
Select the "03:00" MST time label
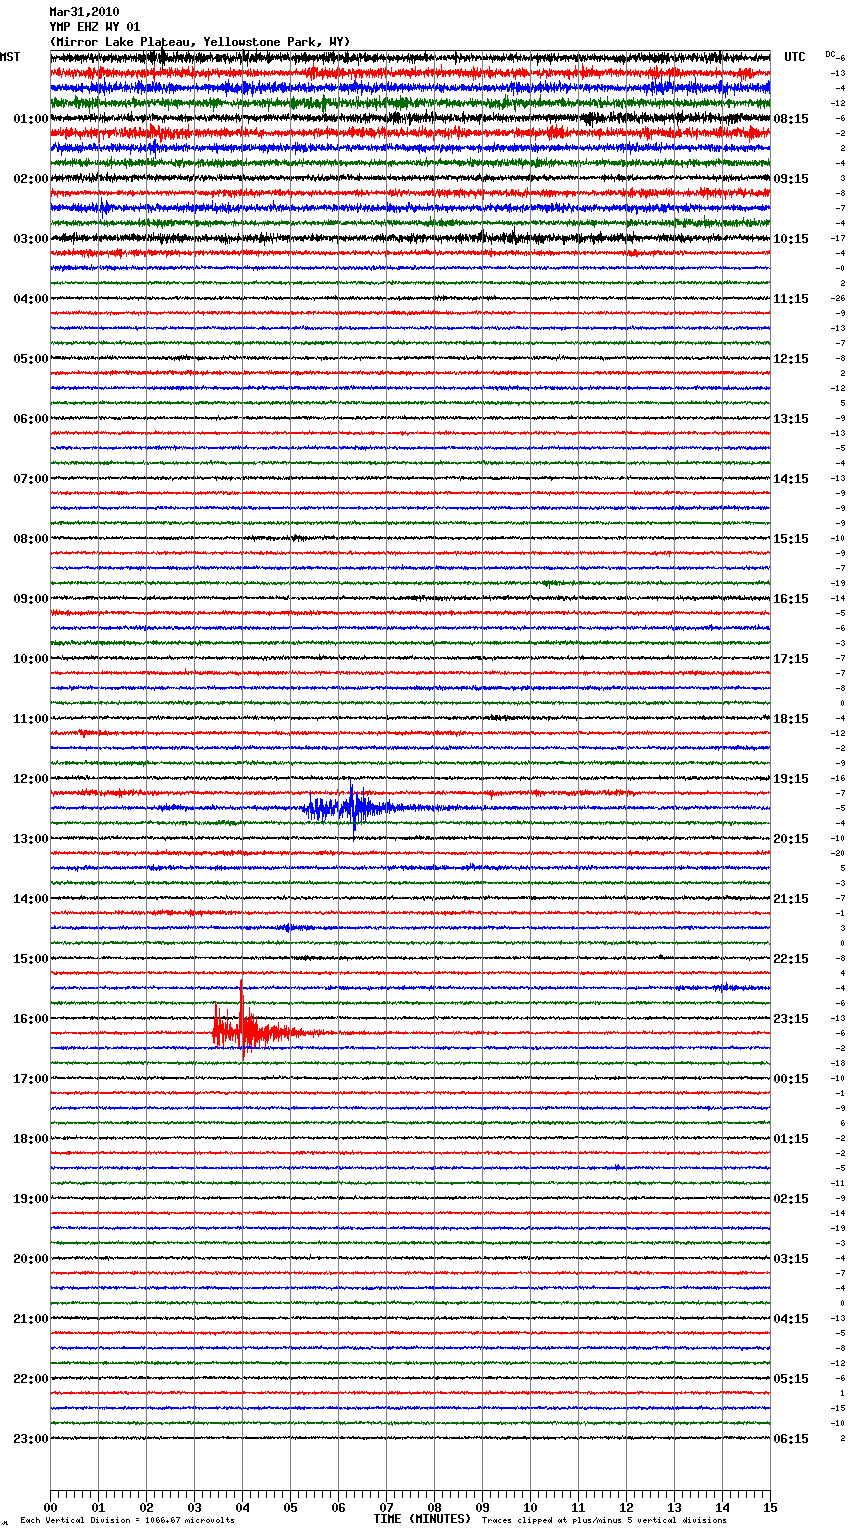pos(31,239)
